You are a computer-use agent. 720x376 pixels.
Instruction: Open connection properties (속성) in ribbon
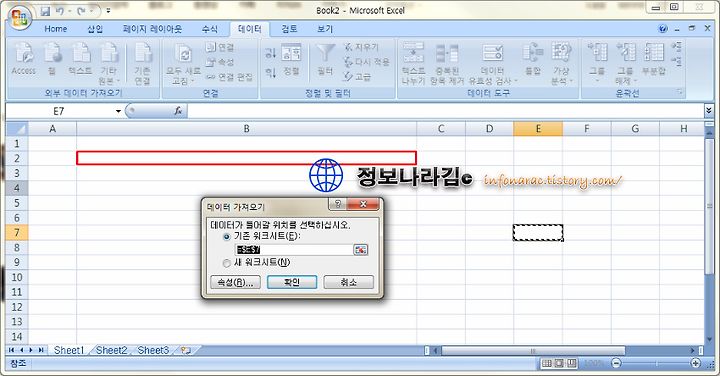click(220, 62)
